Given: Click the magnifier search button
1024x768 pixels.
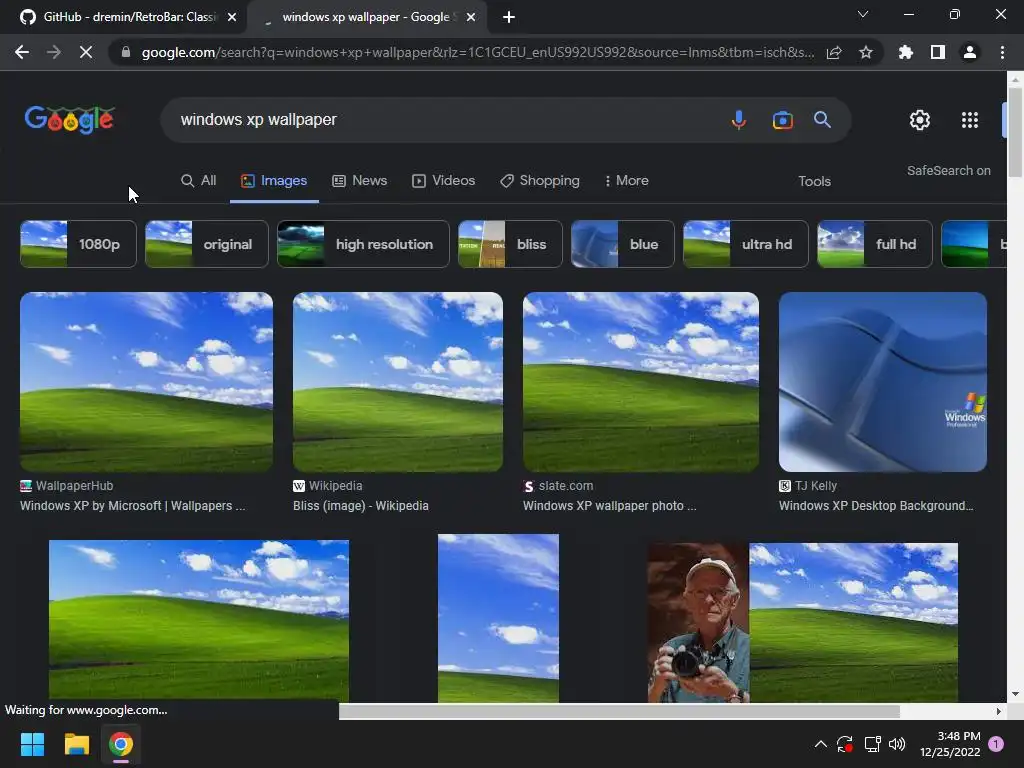Looking at the screenshot, I should 822,120.
